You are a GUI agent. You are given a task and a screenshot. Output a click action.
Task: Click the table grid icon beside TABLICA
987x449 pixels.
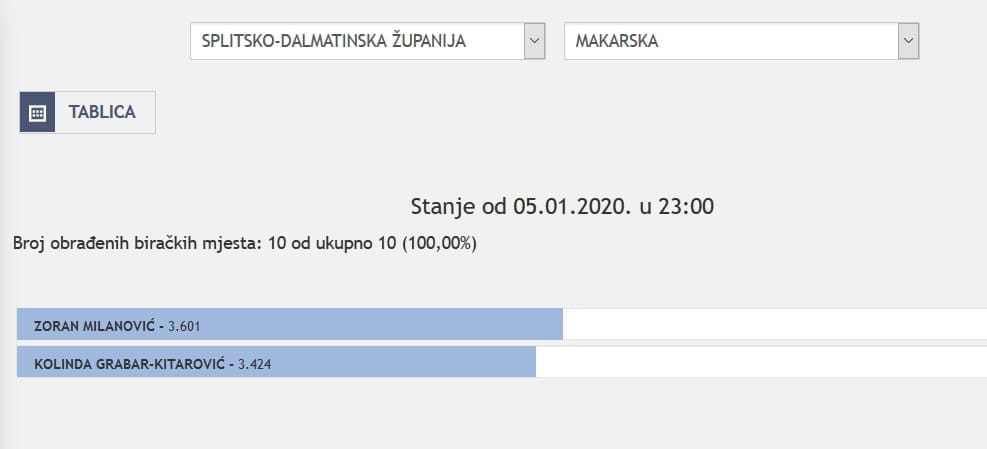click(x=38, y=112)
